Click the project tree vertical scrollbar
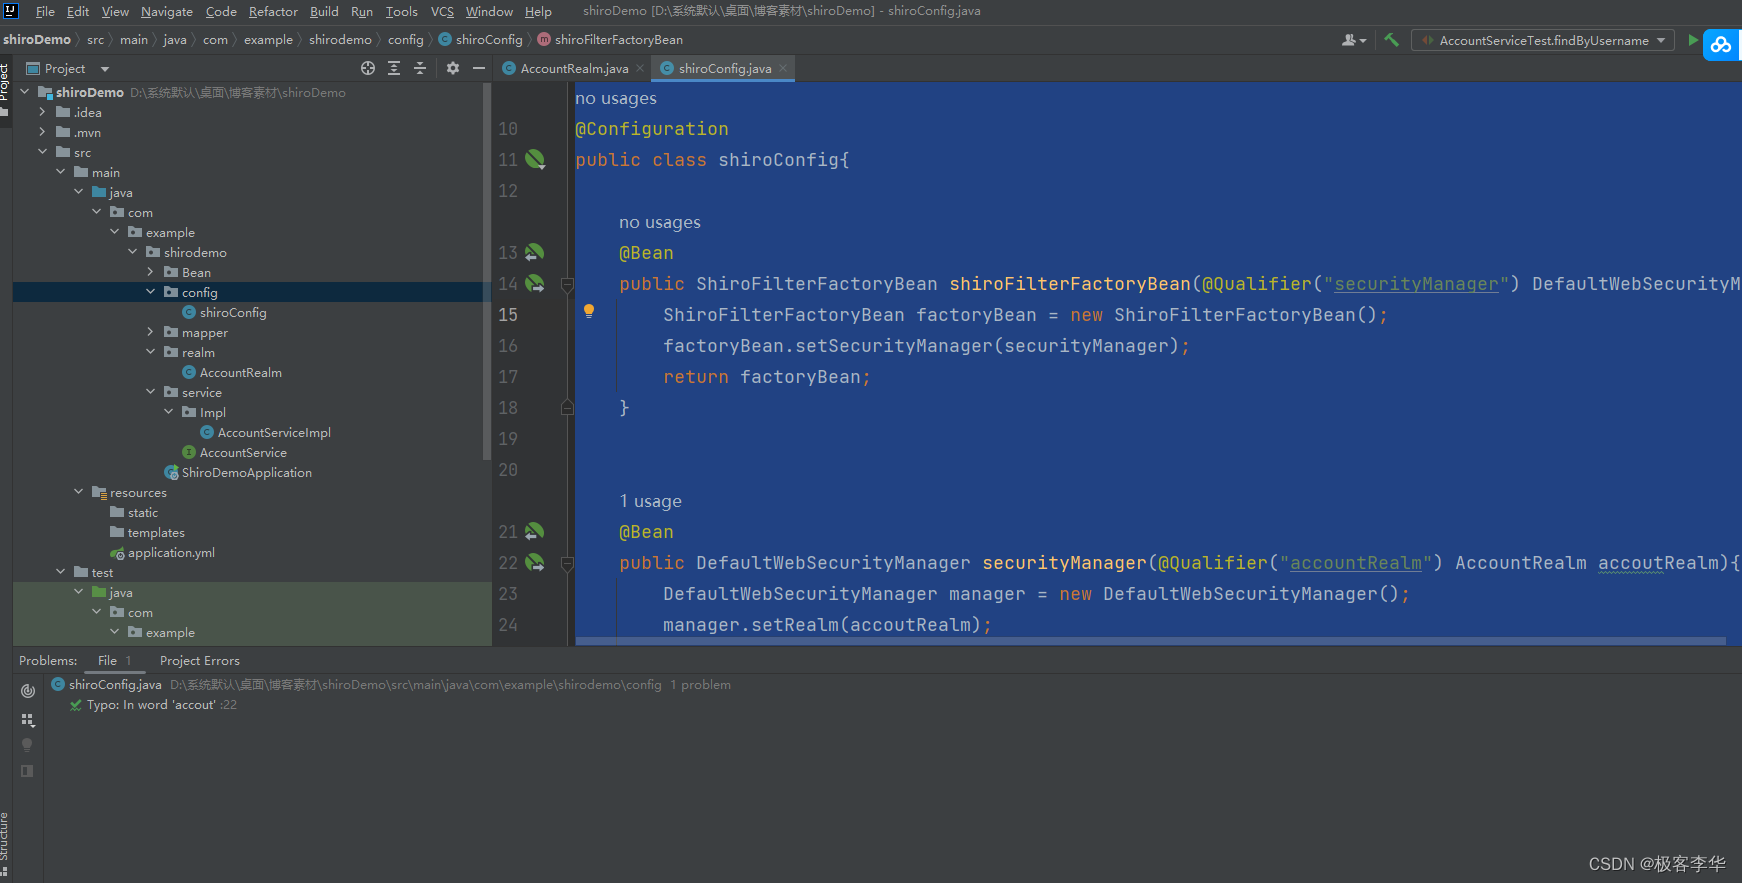 point(487,270)
